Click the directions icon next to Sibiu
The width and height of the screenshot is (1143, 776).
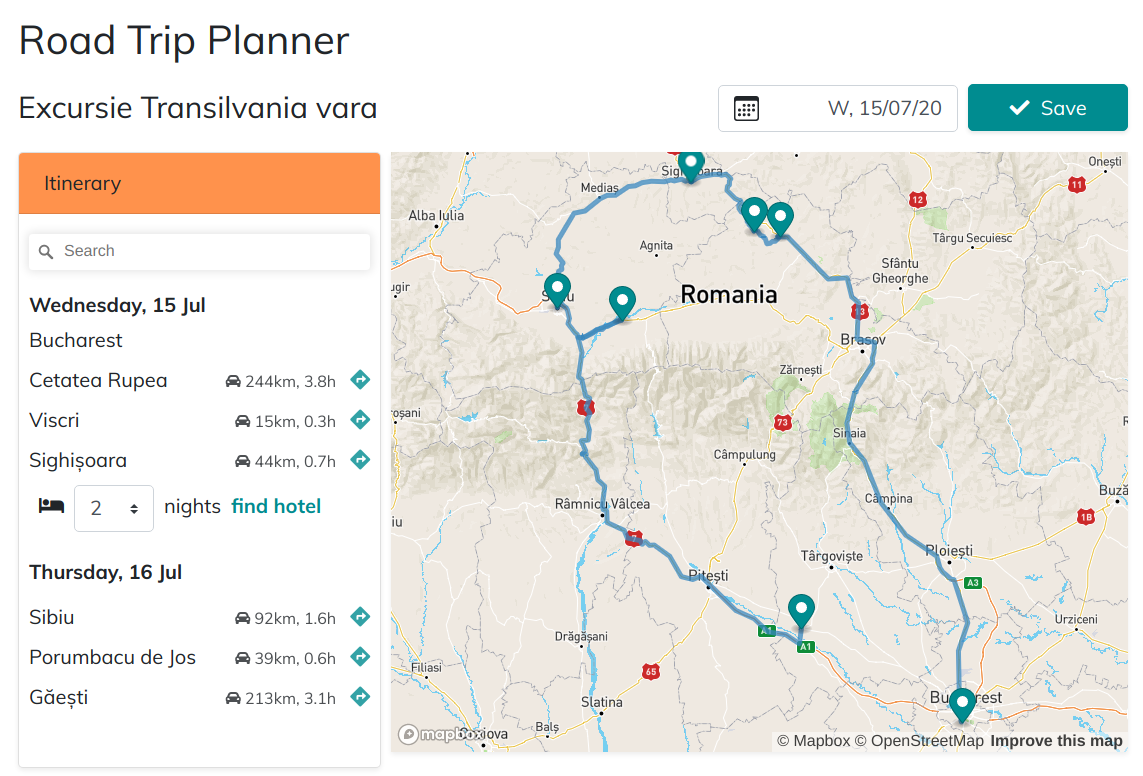click(360, 616)
